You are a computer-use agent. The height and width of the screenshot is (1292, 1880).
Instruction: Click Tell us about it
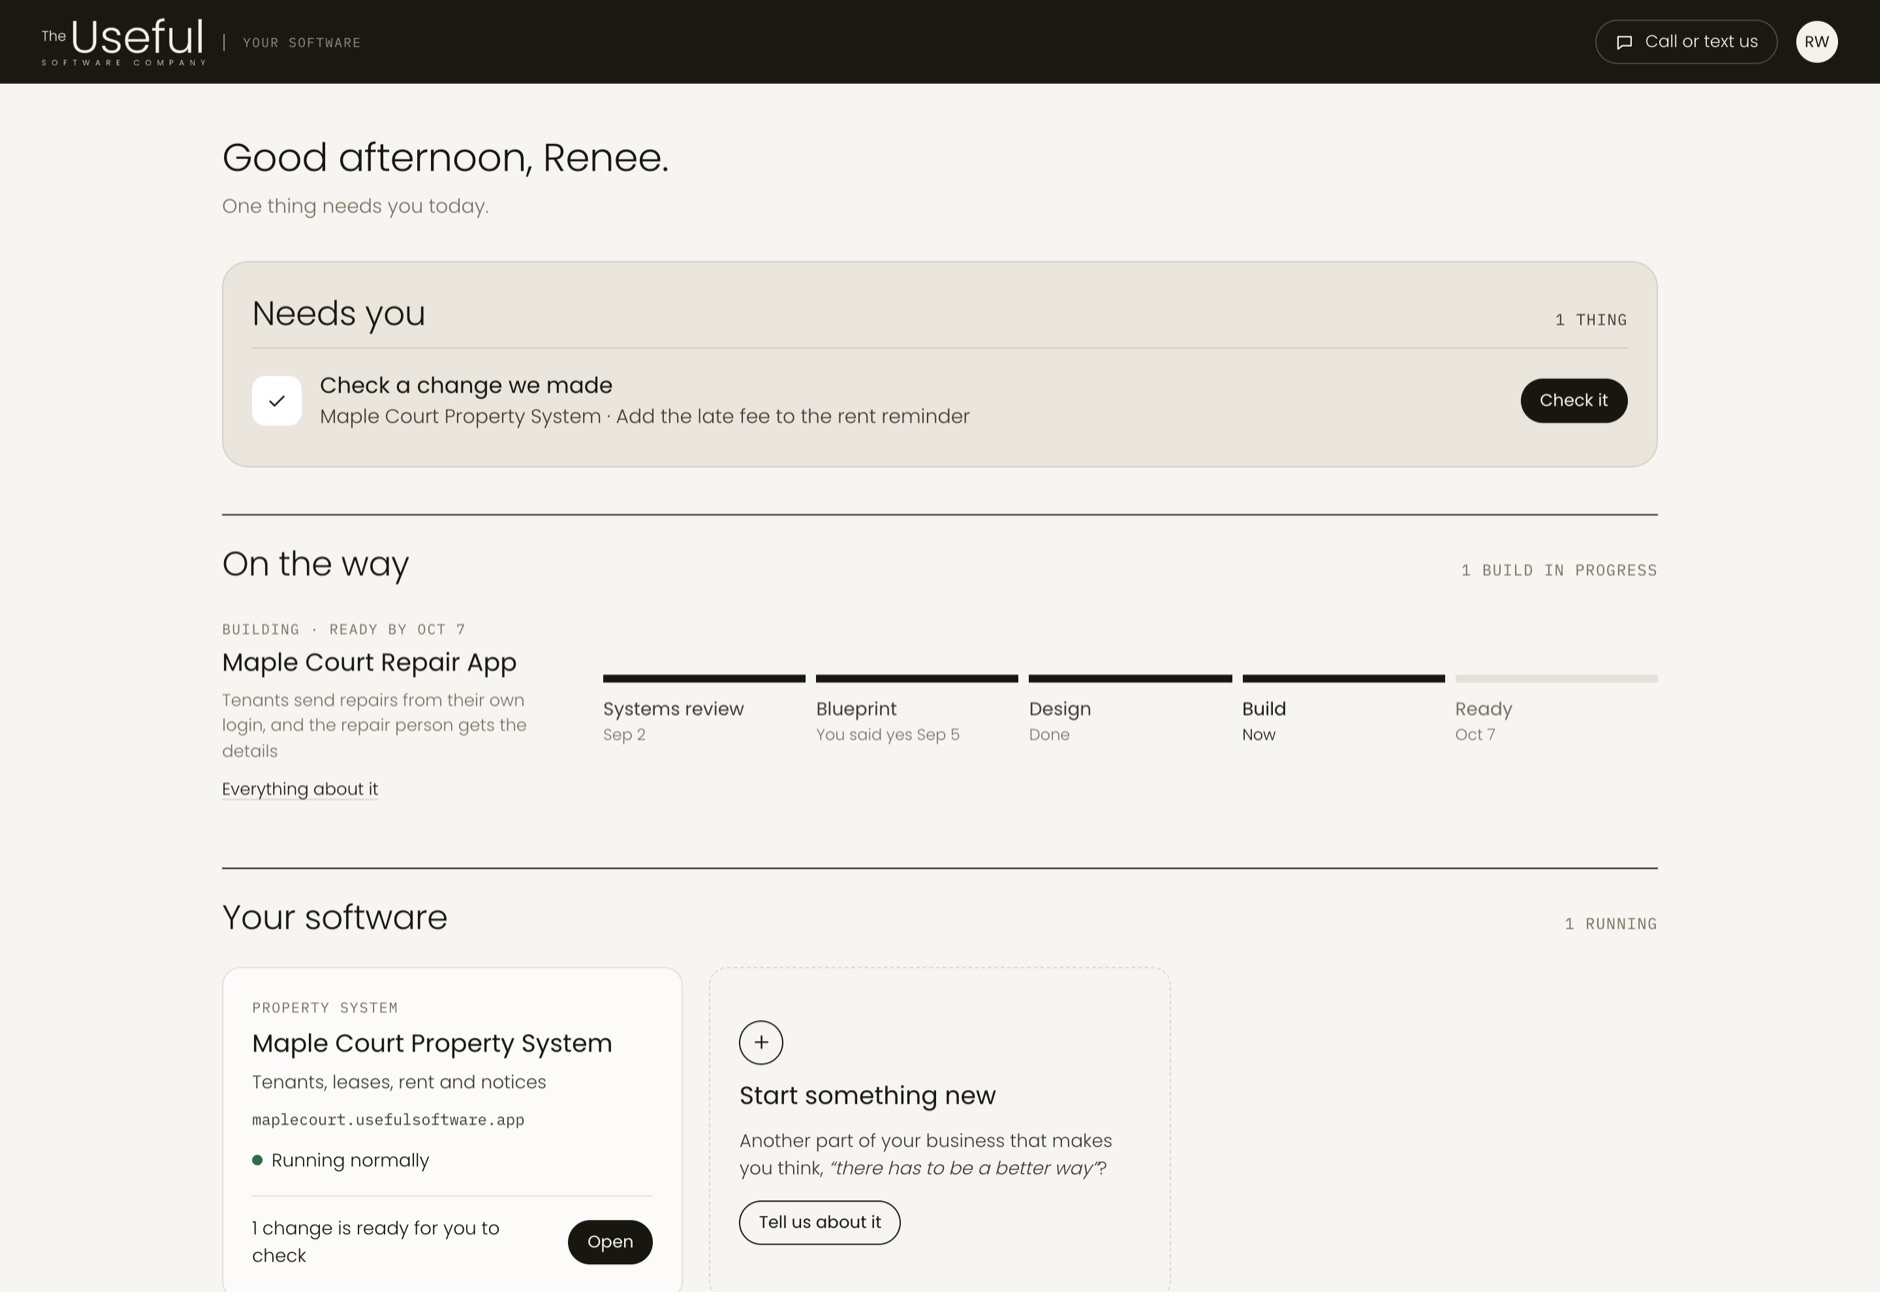pos(819,1222)
